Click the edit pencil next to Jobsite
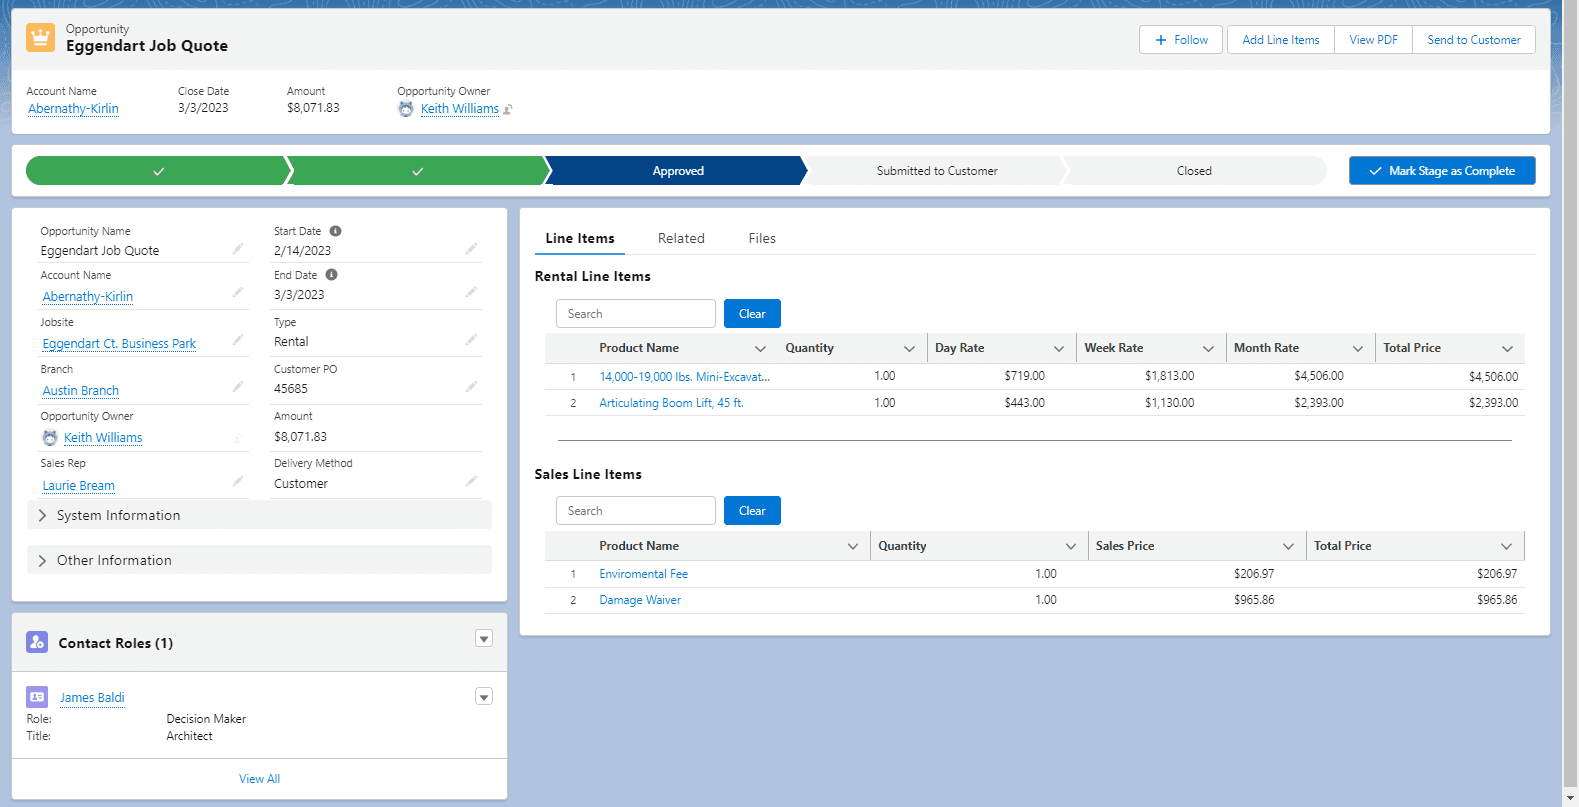The image size is (1579, 807). pos(238,340)
